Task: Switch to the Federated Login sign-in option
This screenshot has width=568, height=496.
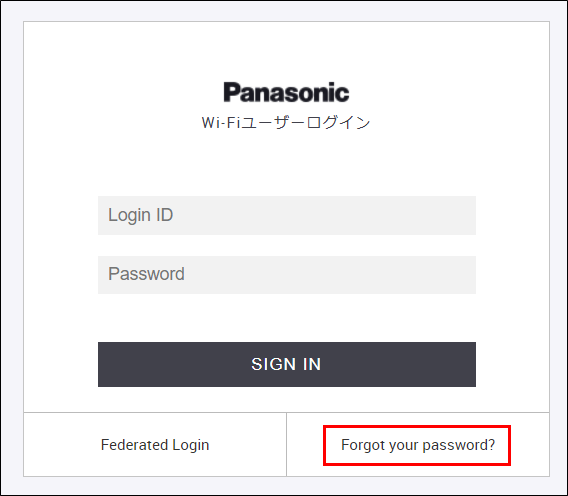Action: [155, 445]
